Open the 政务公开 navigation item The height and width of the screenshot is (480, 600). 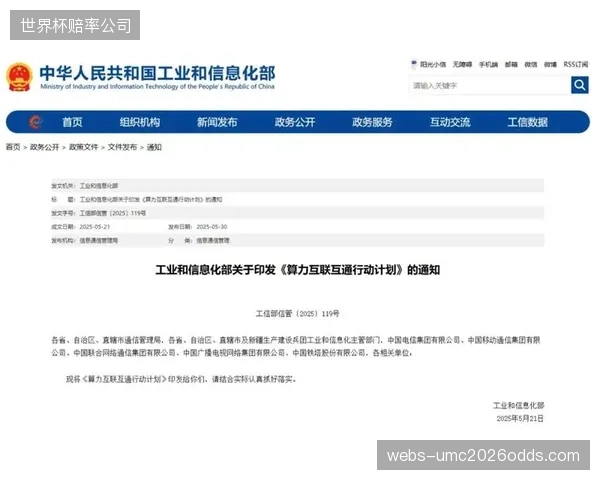click(x=295, y=122)
